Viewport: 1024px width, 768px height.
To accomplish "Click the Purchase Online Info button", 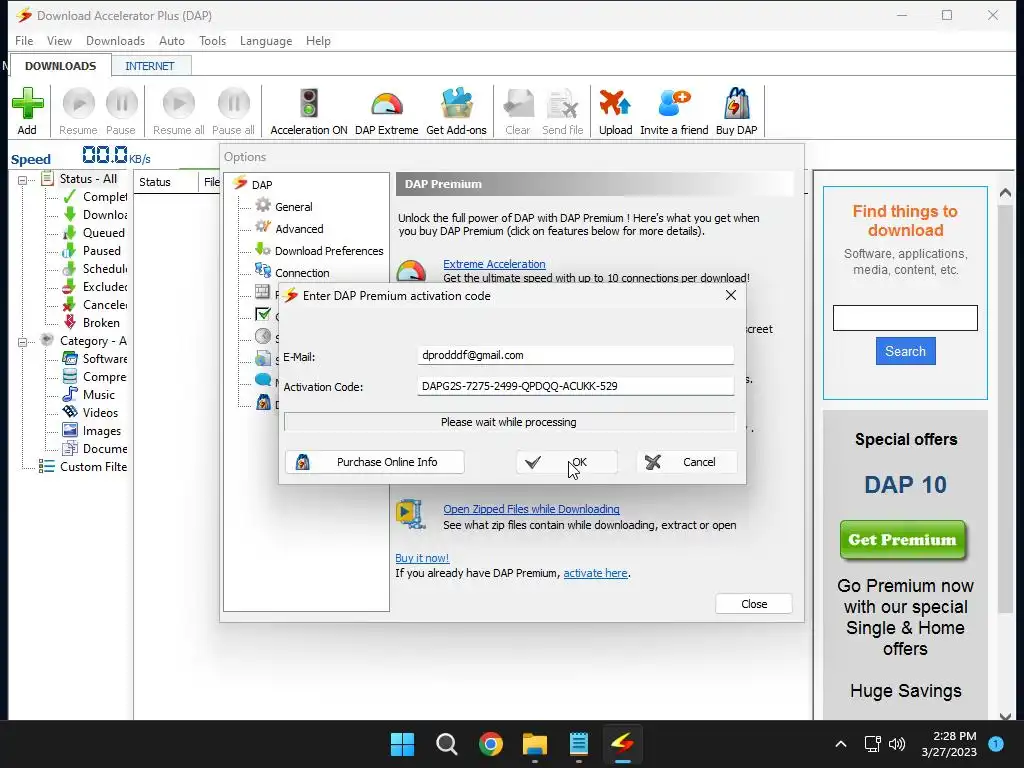I will click(x=375, y=462).
